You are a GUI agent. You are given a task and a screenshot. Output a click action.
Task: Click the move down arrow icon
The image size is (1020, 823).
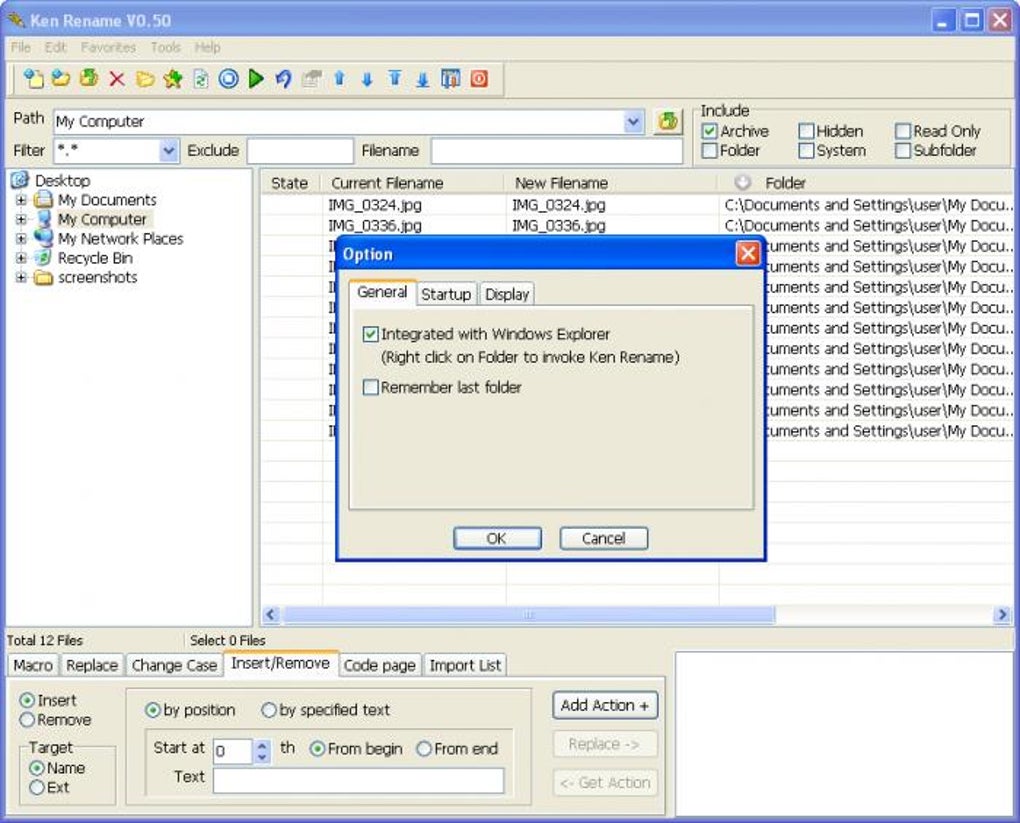click(367, 80)
